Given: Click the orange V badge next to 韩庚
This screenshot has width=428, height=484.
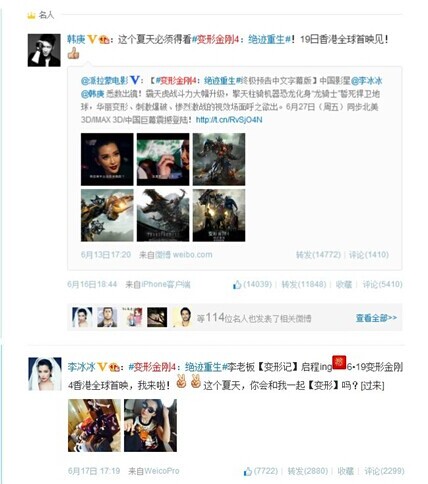Looking at the screenshot, I should pyautogui.click(x=92, y=40).
